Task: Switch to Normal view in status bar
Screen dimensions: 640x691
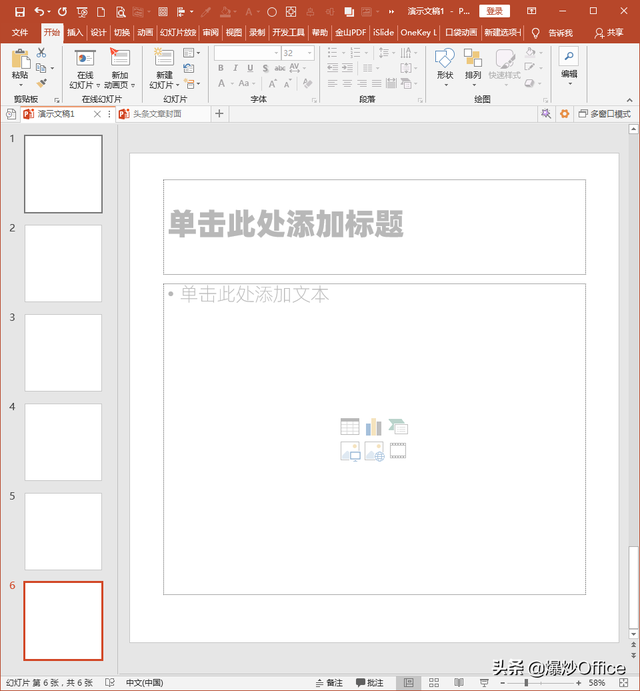Action: 409,683
